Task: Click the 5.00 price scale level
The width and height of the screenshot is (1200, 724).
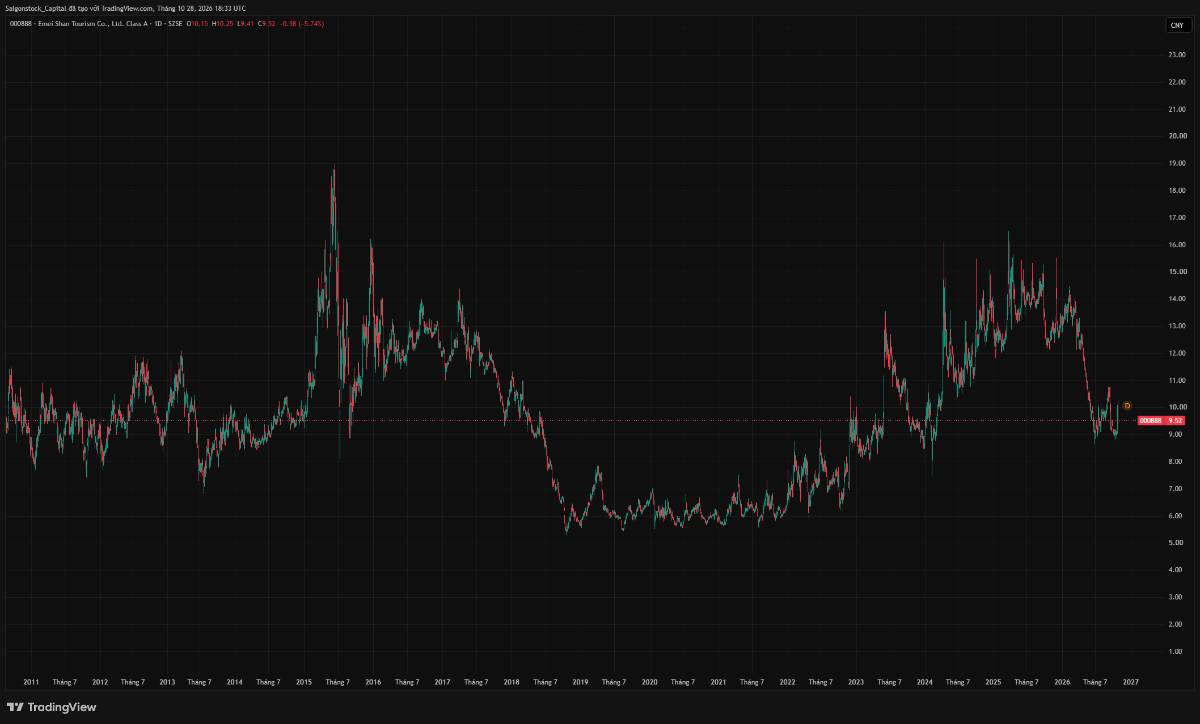Action: (1177, 543)
